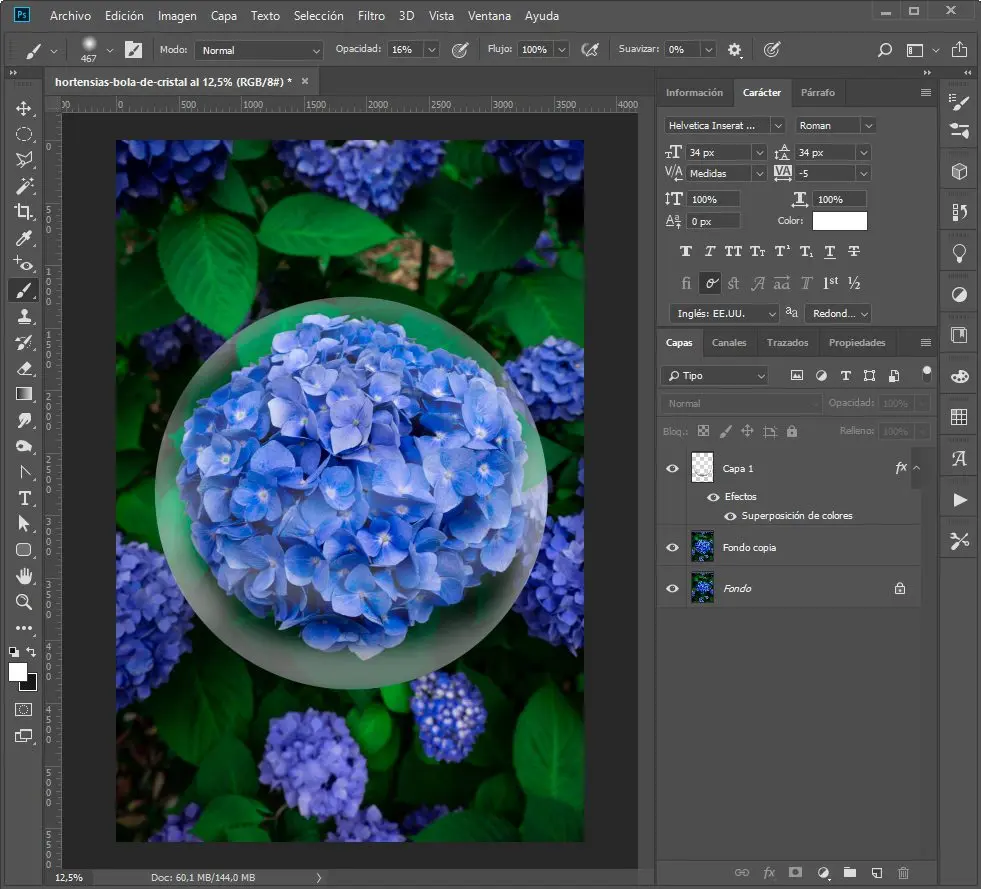Click the faux bold T button
Screen dimensions: 981x889
click(686, 251)
